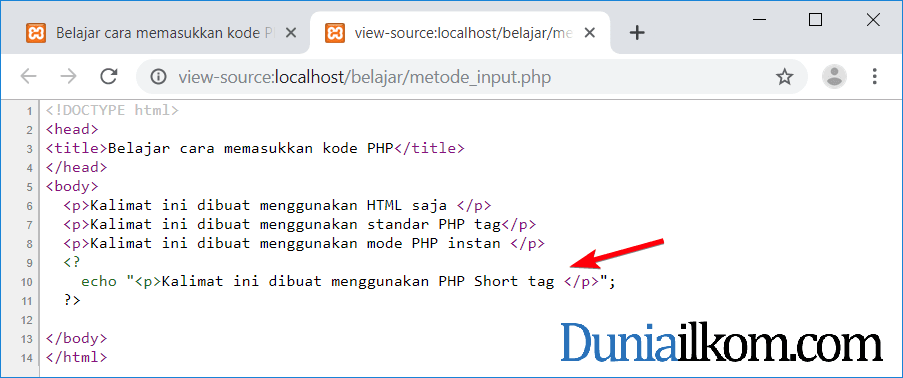Open the user profile avatar
Screen dimensions: 903x378
pyautogui.click(x=834, y=76)
